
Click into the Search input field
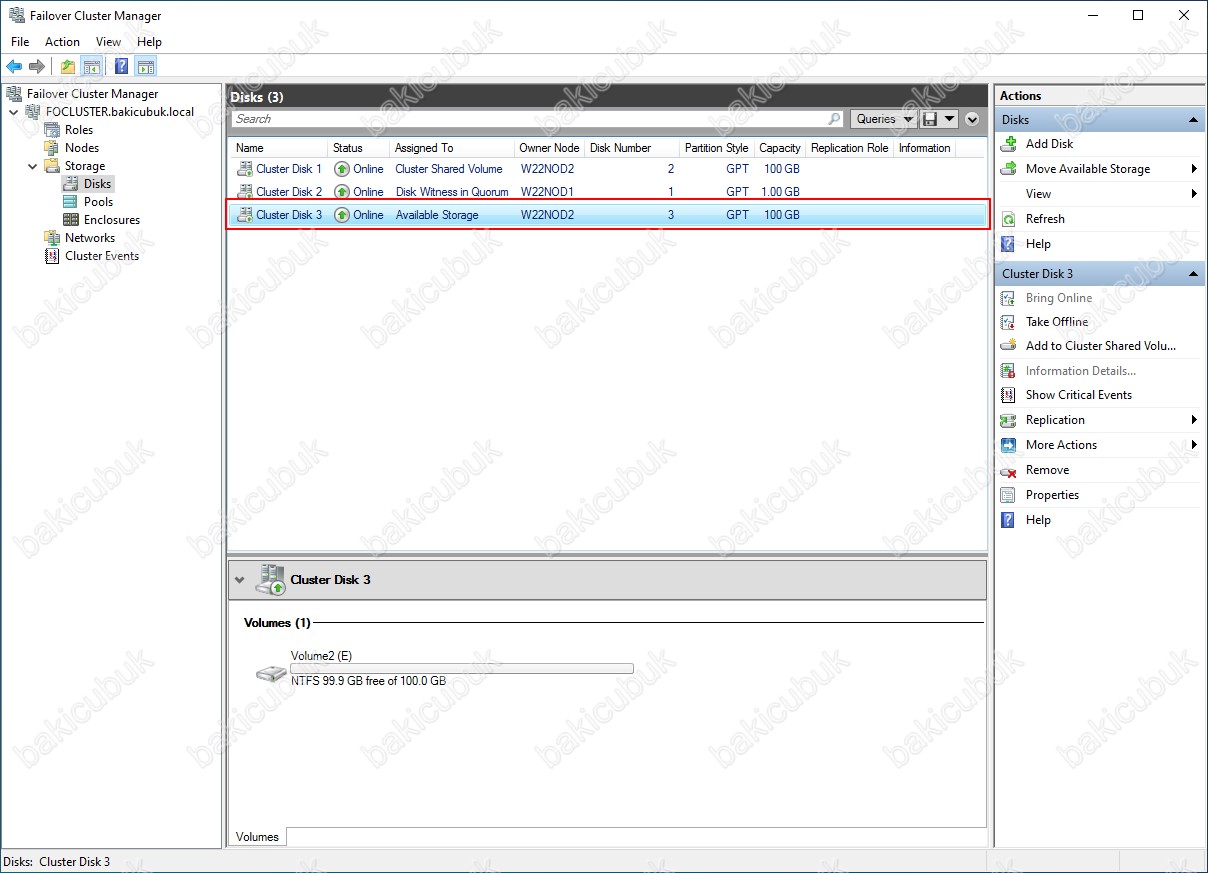click(x=530, y=119)
